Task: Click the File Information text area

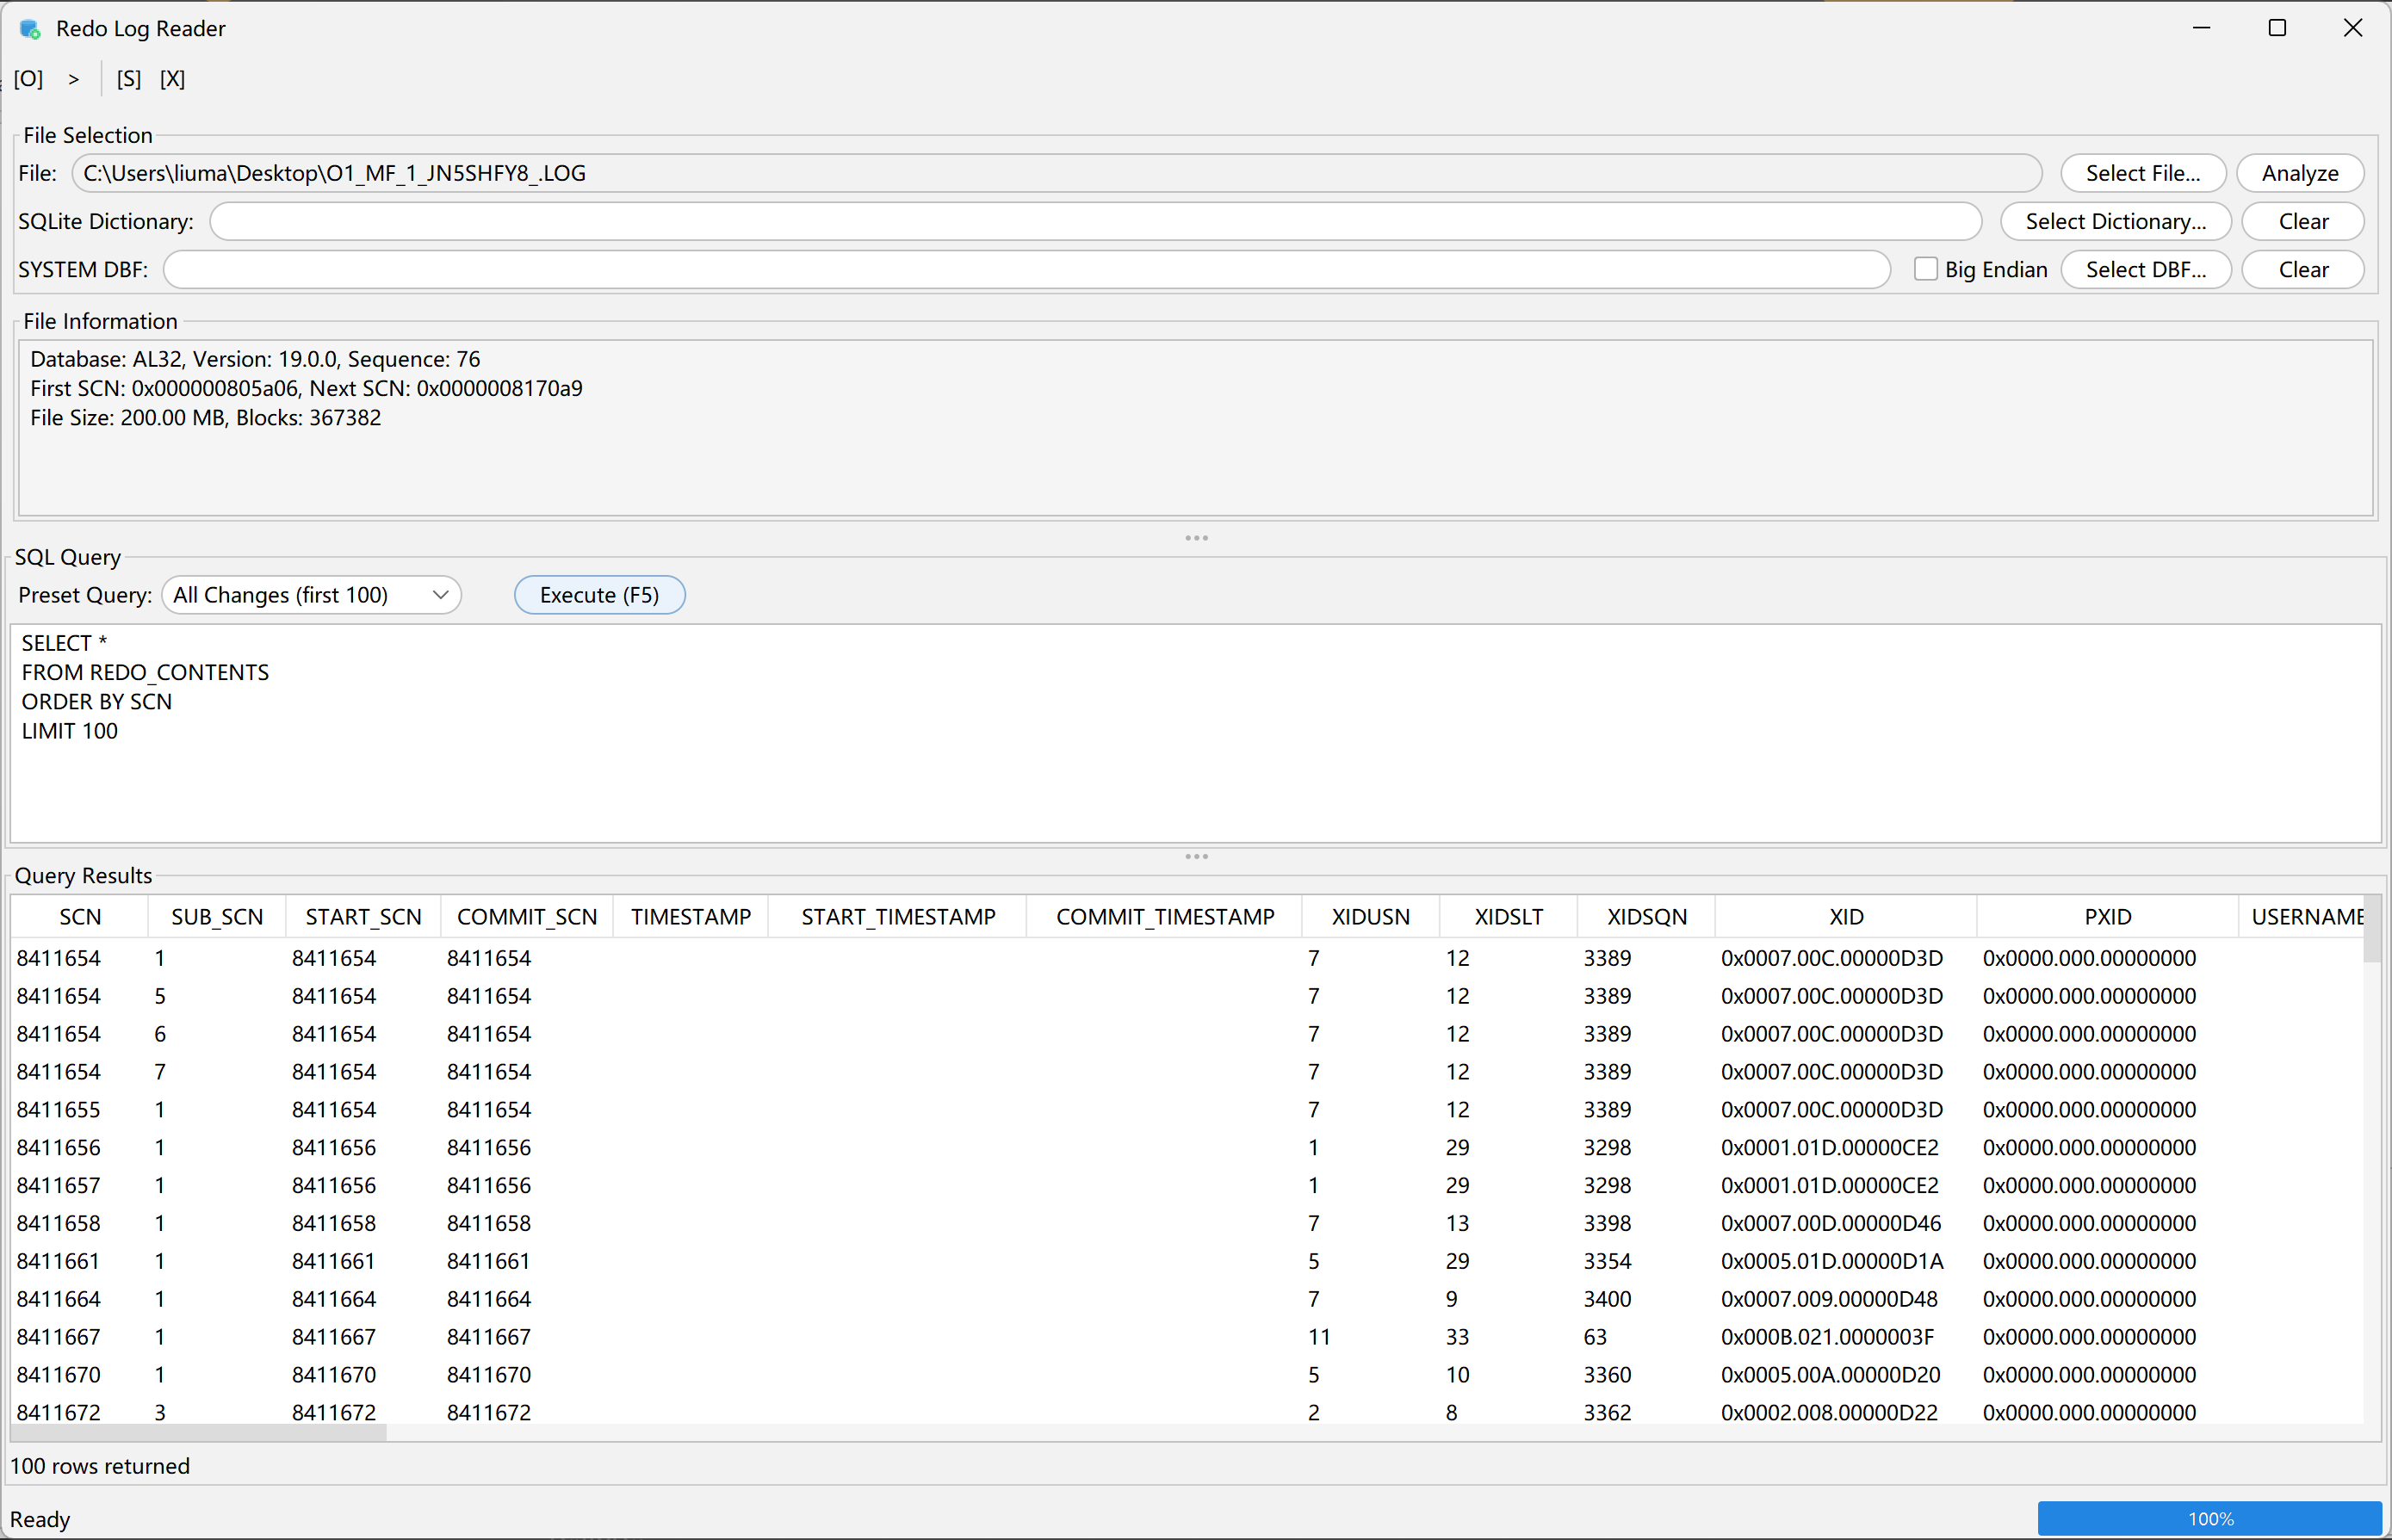Action: [1195, 428]
